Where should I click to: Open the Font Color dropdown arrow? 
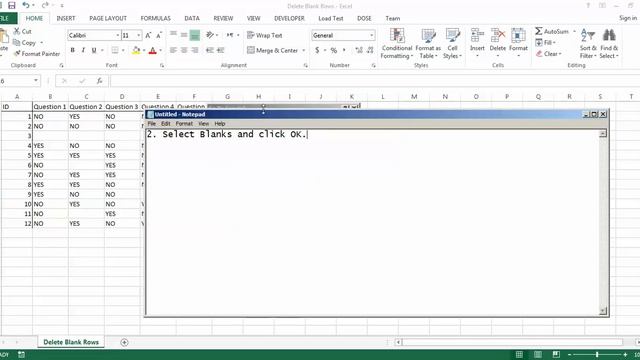(x=160, y=50)
